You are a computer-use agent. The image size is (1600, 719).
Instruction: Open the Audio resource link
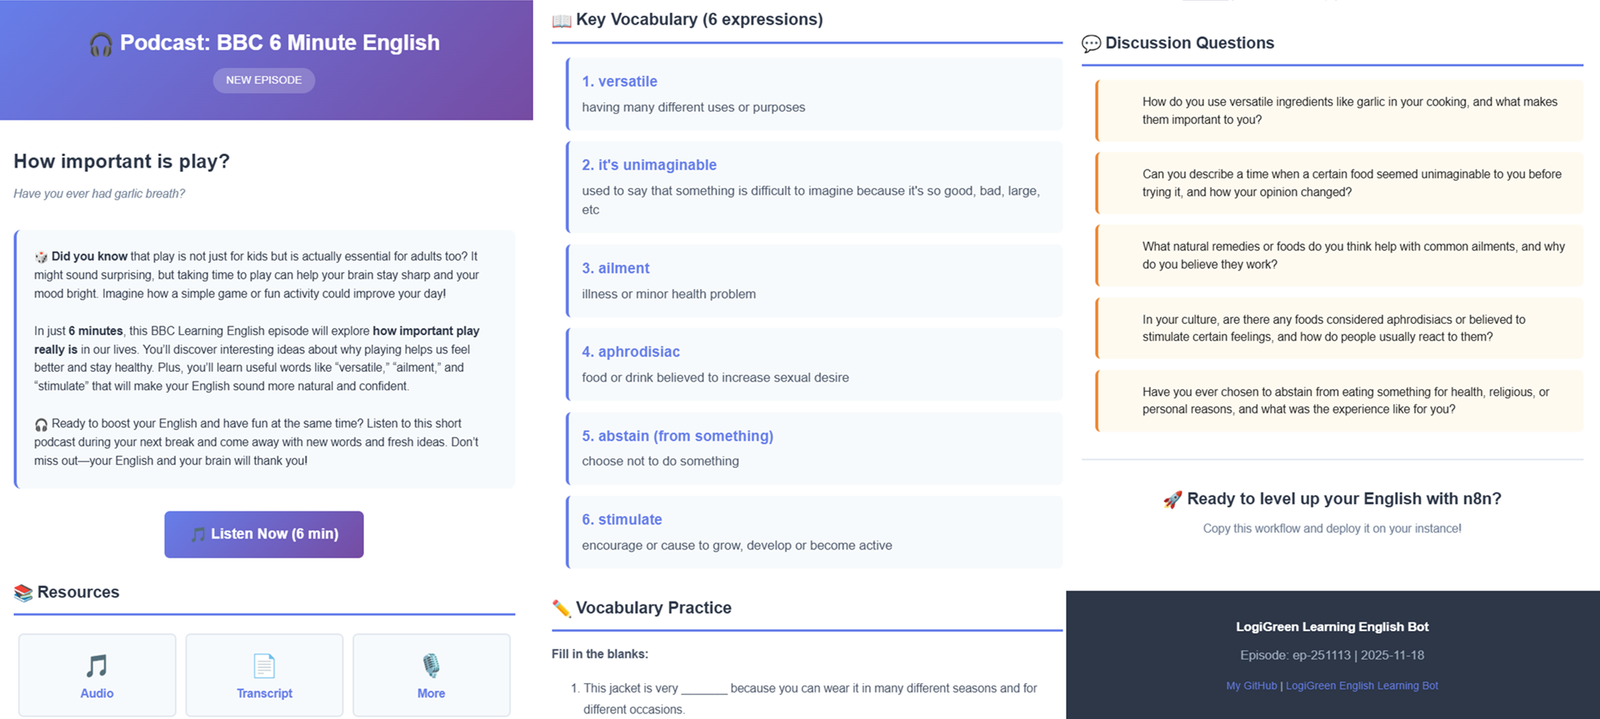coord(97,693)
